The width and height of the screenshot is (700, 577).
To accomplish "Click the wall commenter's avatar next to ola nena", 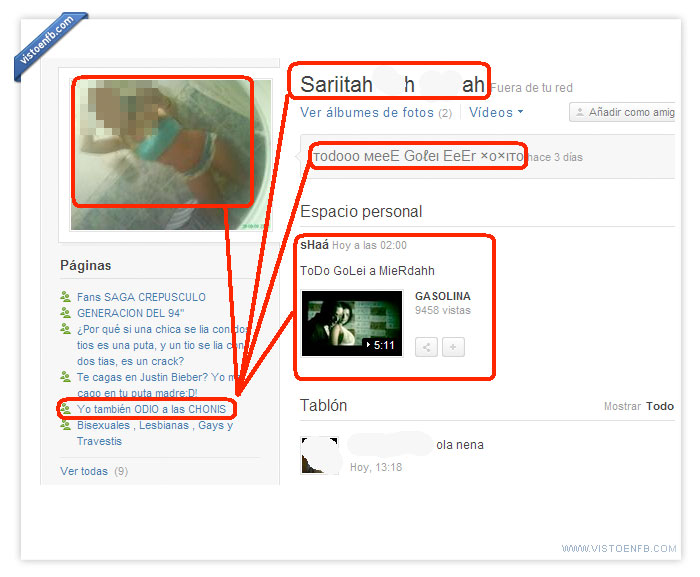I will click(319, 454).
